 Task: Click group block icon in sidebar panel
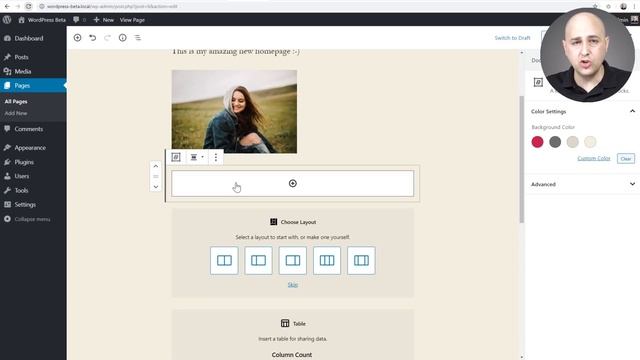tap(538, 82)
